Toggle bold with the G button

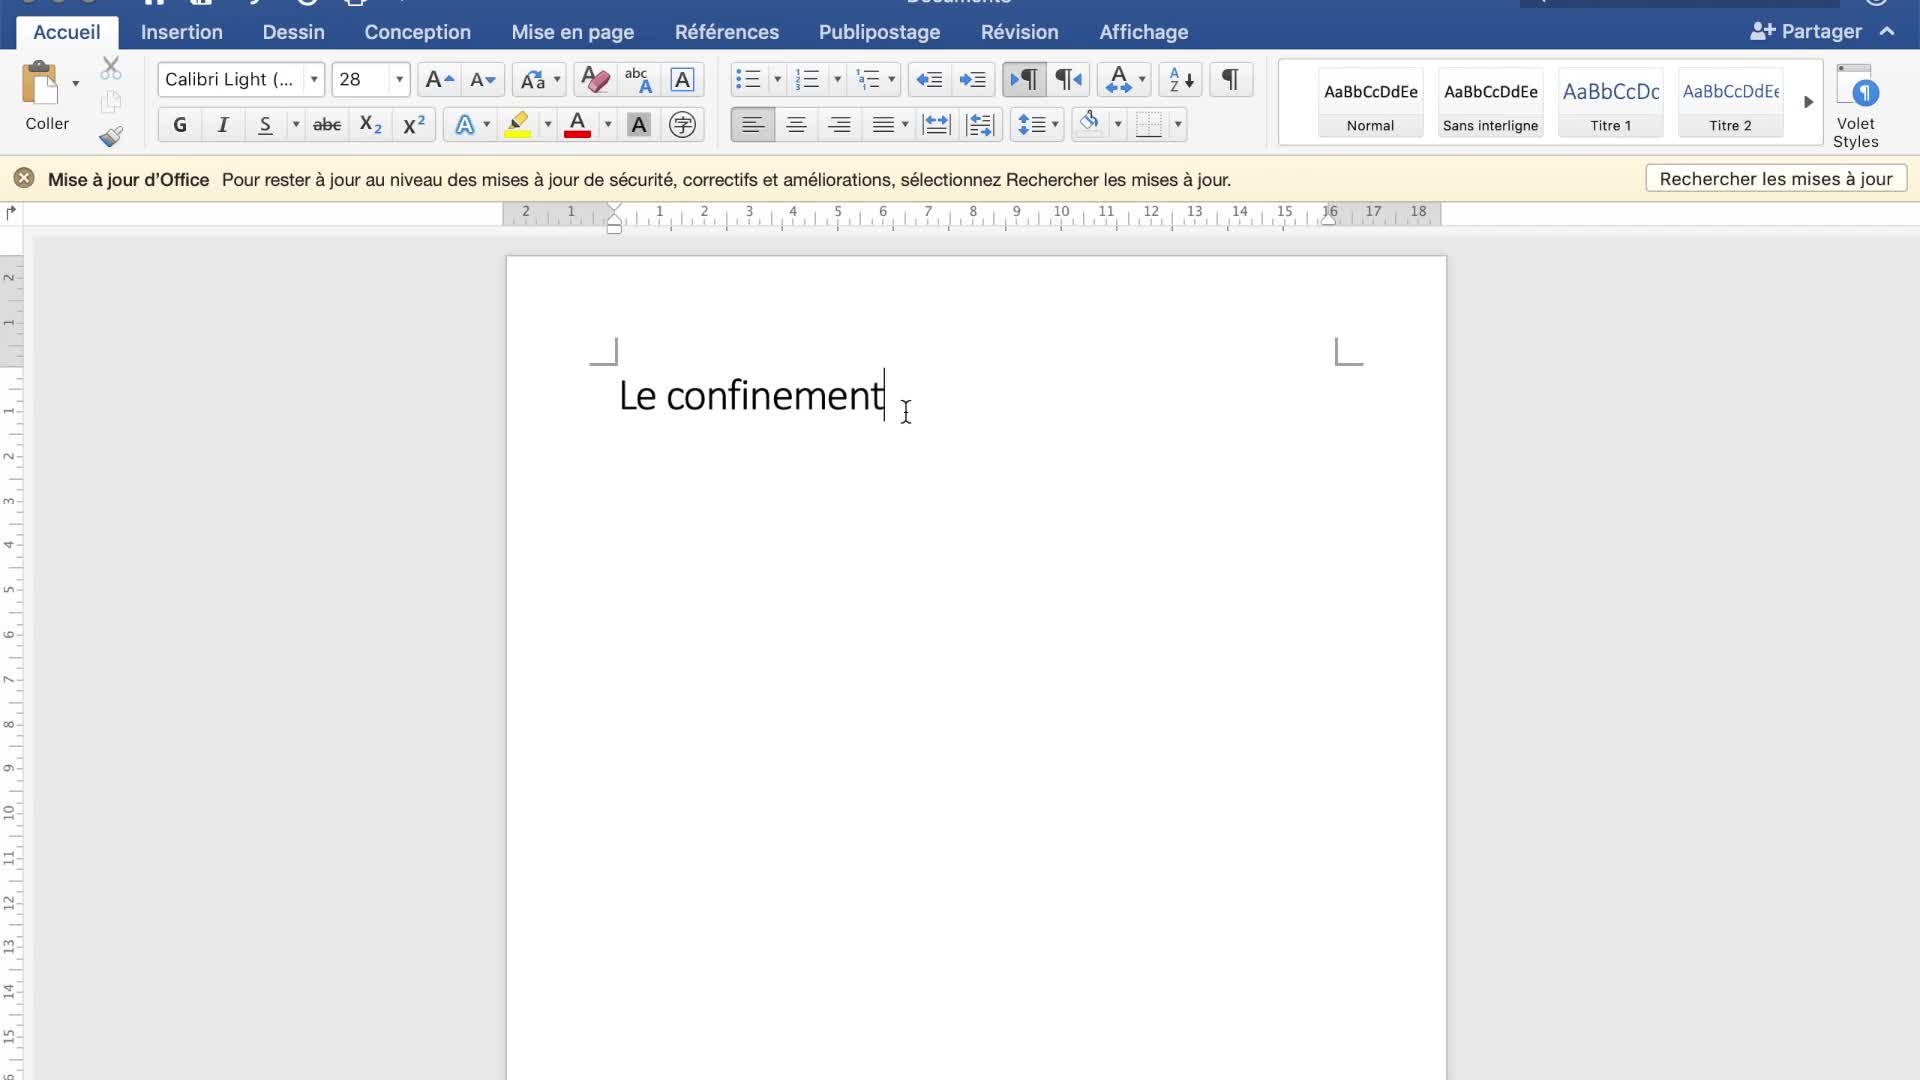point(180,125)
